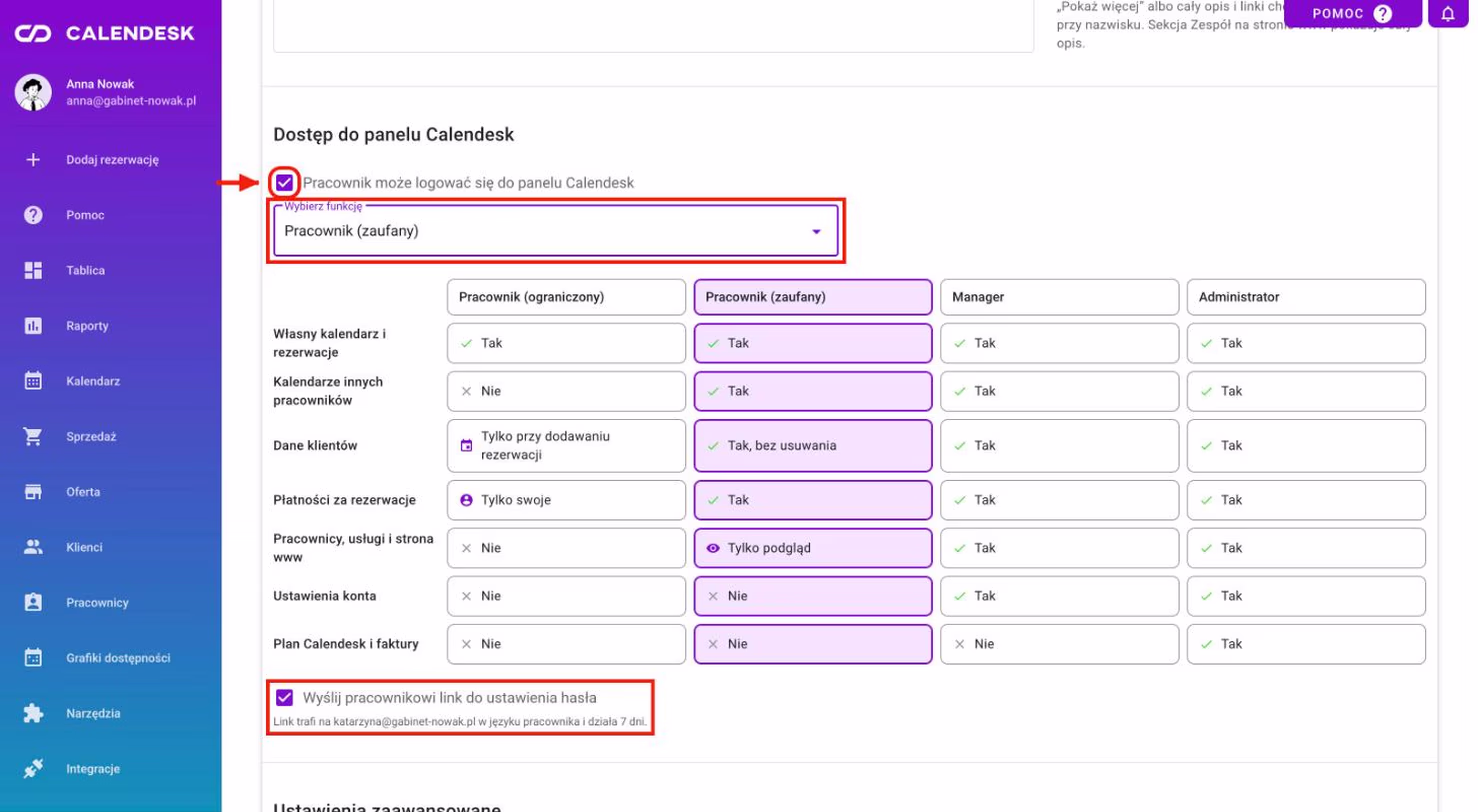Open Anna Nowak's profile avatar

pos(33,92)
